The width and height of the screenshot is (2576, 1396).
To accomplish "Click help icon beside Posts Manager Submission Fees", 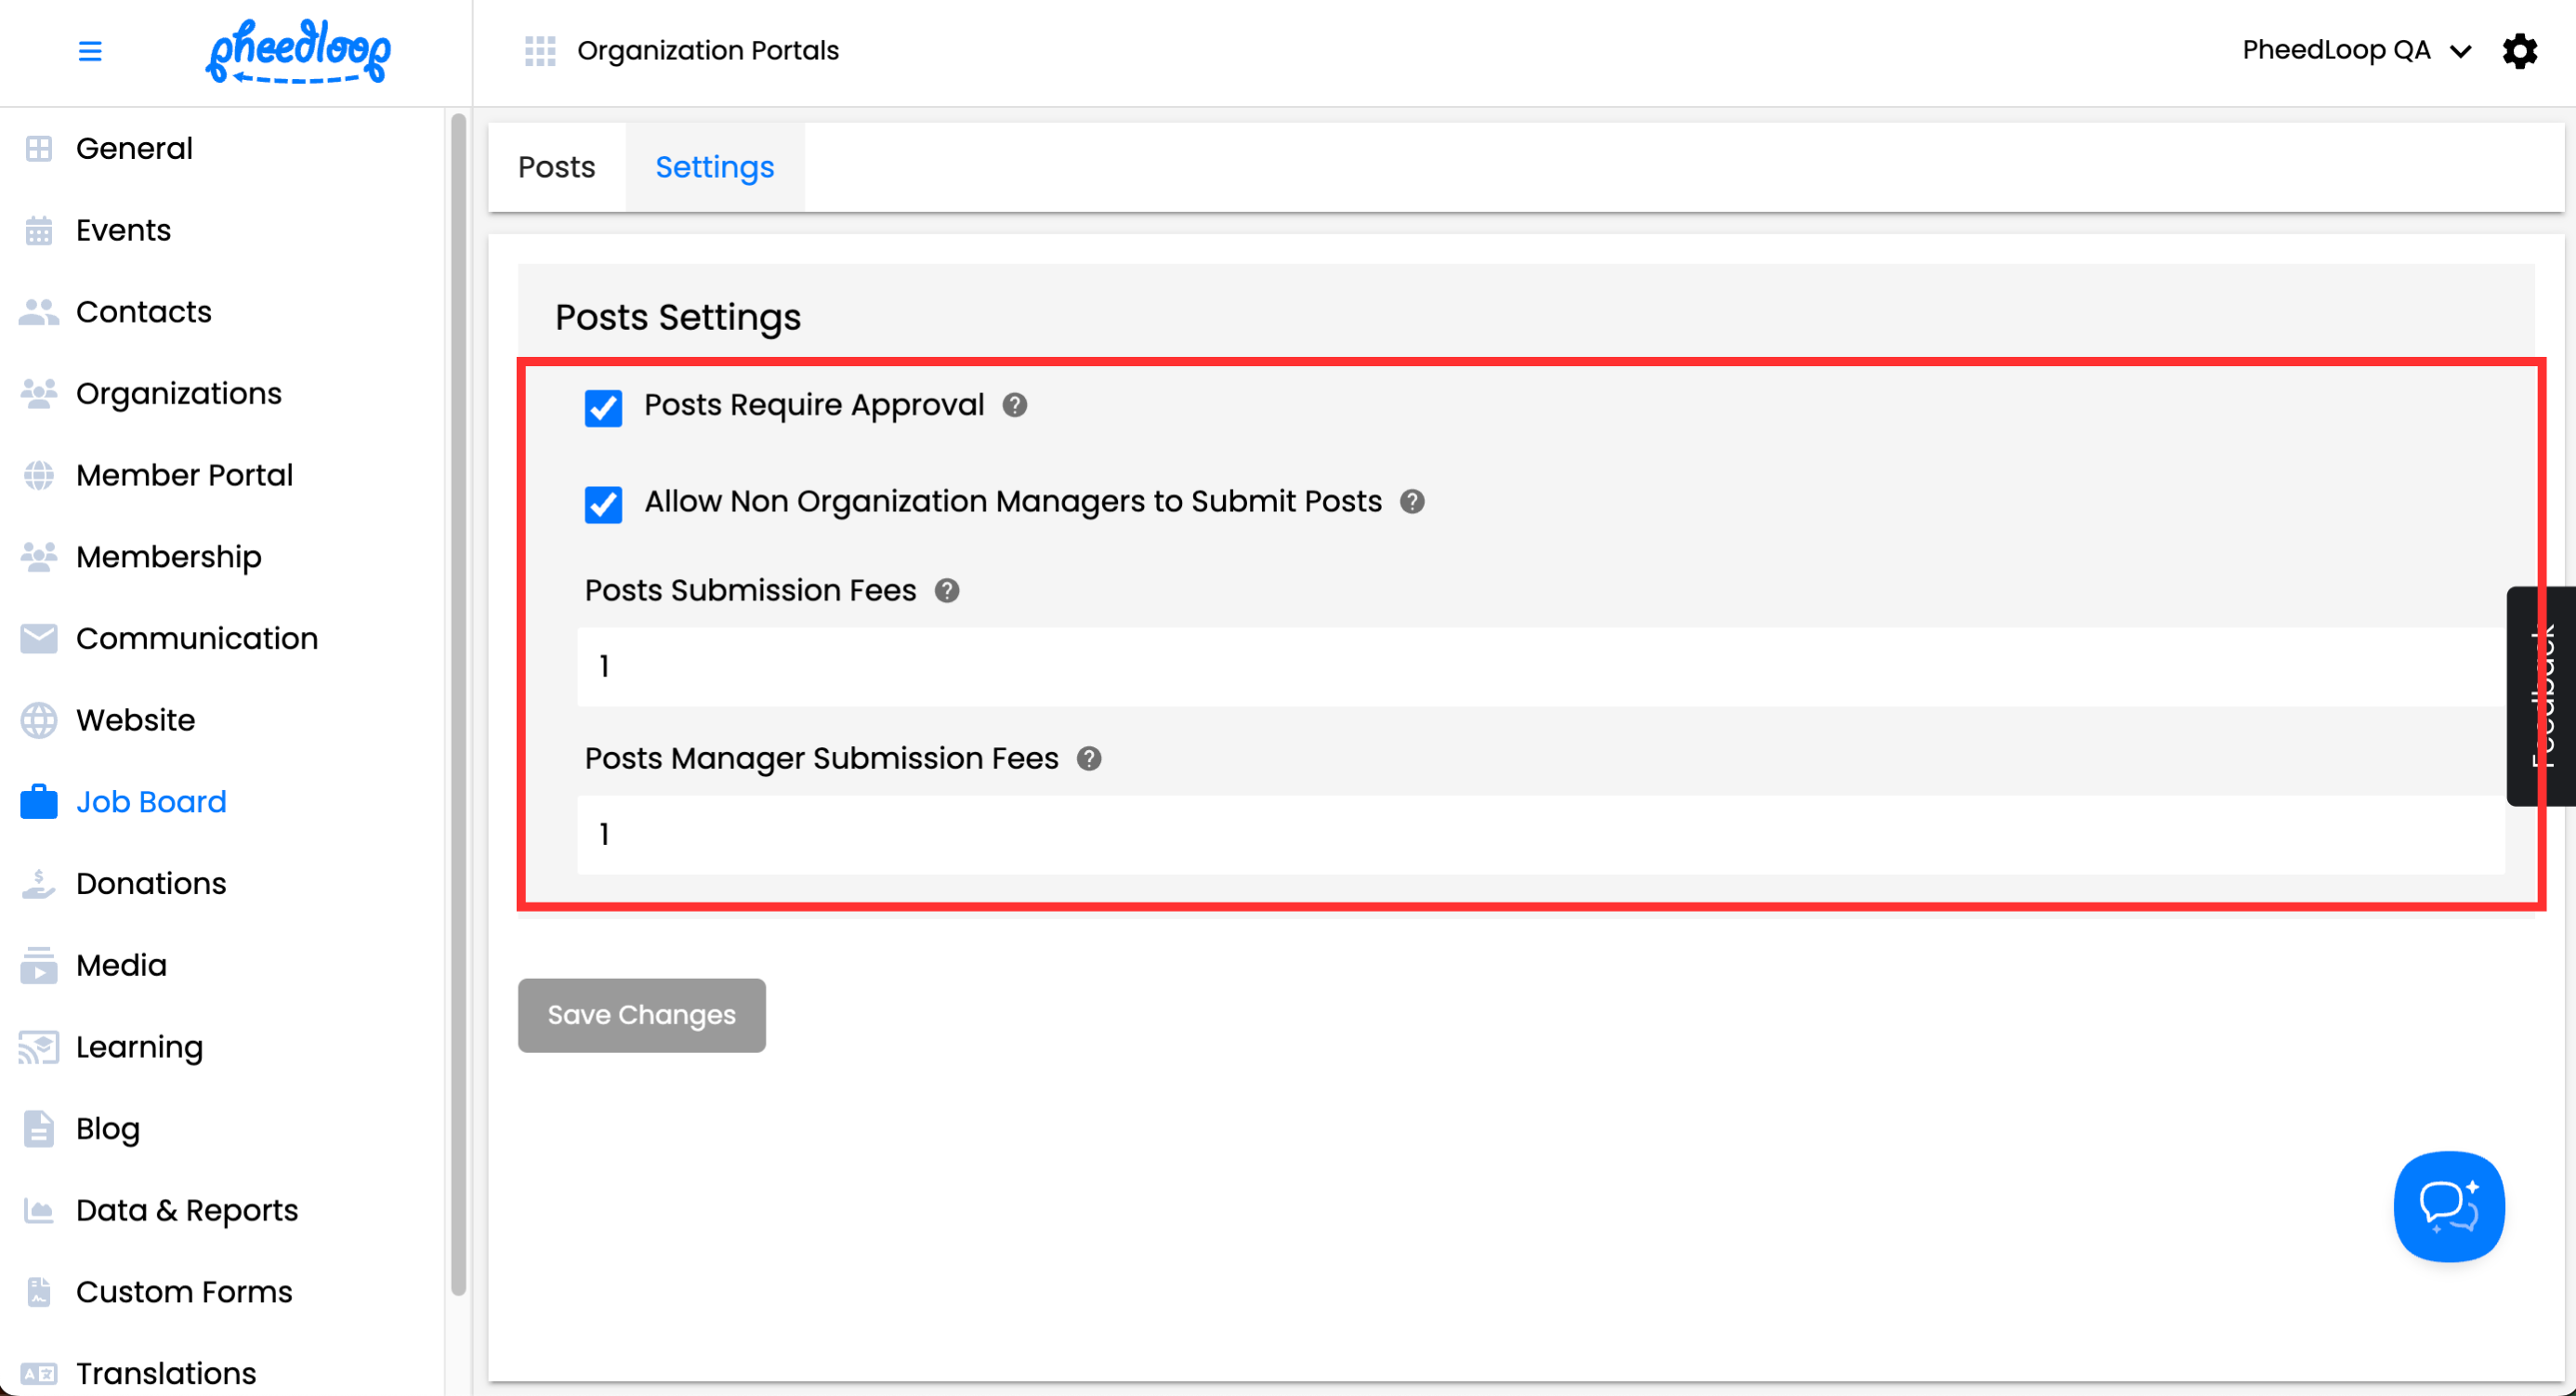I will point(1089,759).
